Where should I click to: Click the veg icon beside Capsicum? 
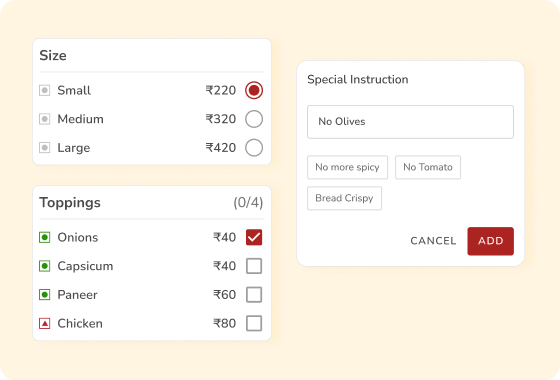point(45,266)
